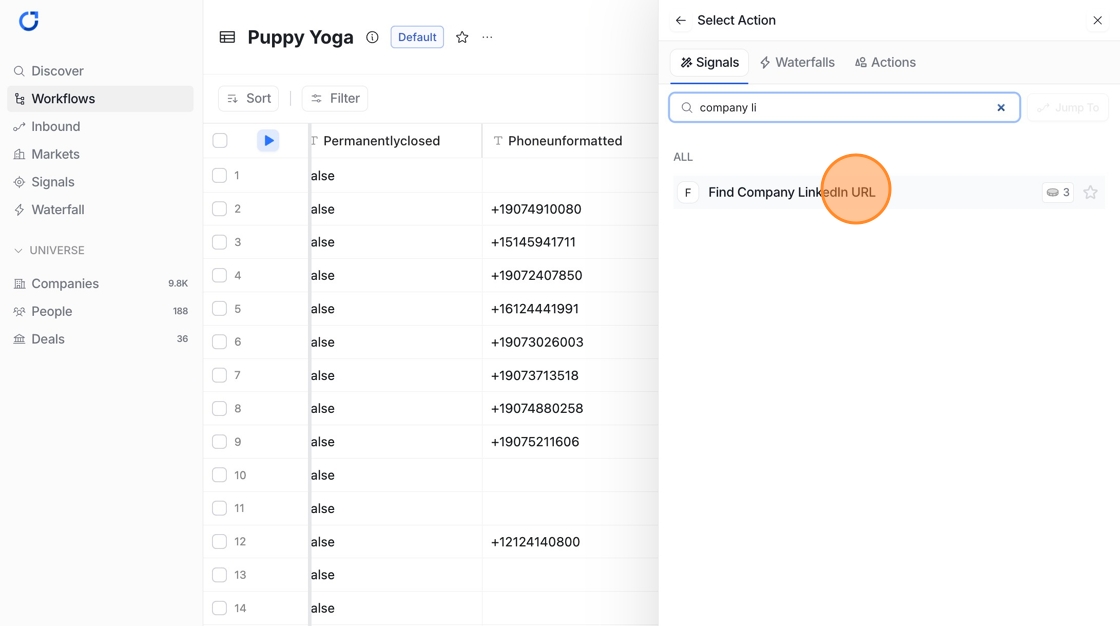Open the Sort options
Viewport: 1120px width, 626px height.
[x=249, y=99]
